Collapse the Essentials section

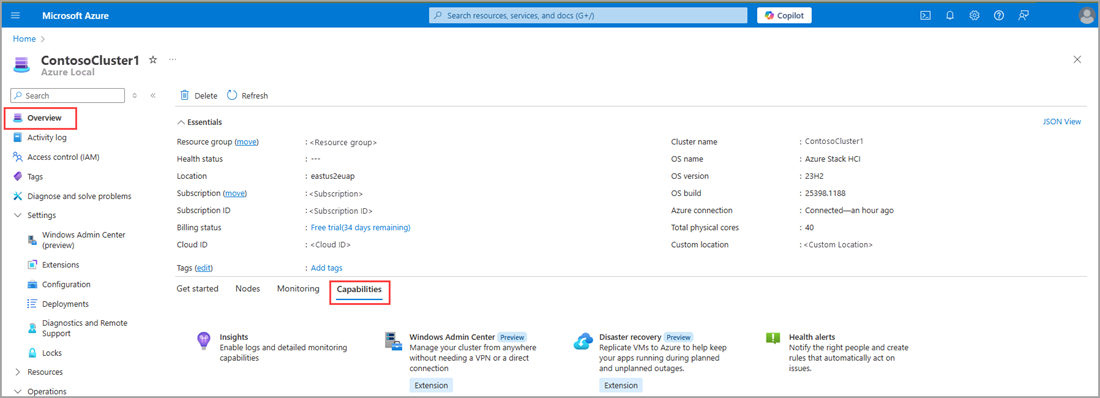pyautogui.click(x=200, y=122)
